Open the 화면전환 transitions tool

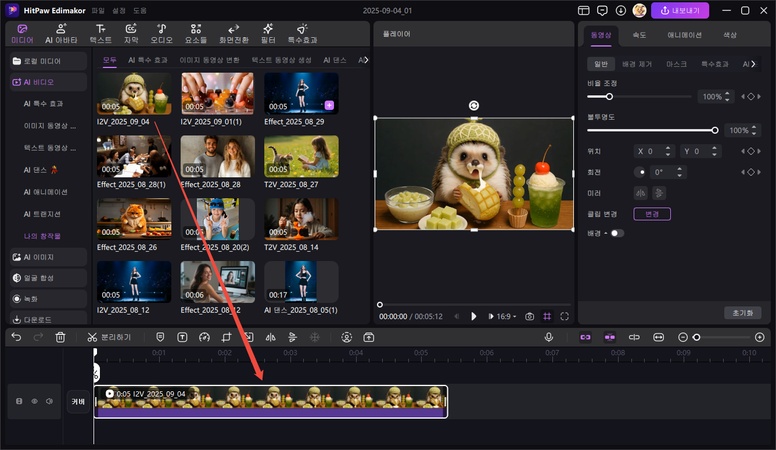tap(234, 34)
